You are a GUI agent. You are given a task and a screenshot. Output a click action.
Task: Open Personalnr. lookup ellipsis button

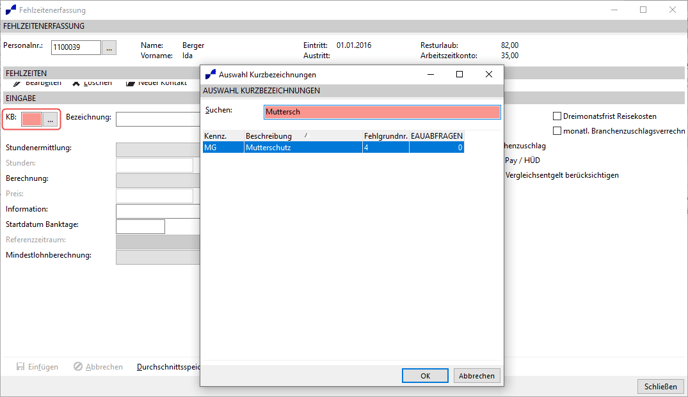click(109, 47)
